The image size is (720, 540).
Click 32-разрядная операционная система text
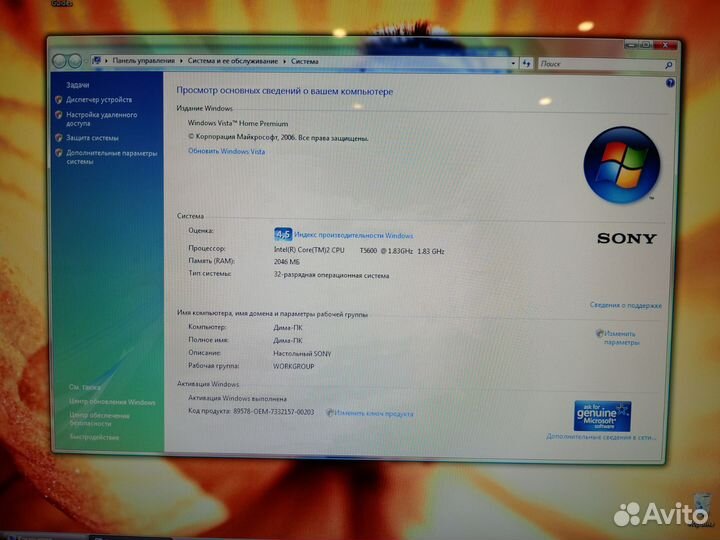331,276
